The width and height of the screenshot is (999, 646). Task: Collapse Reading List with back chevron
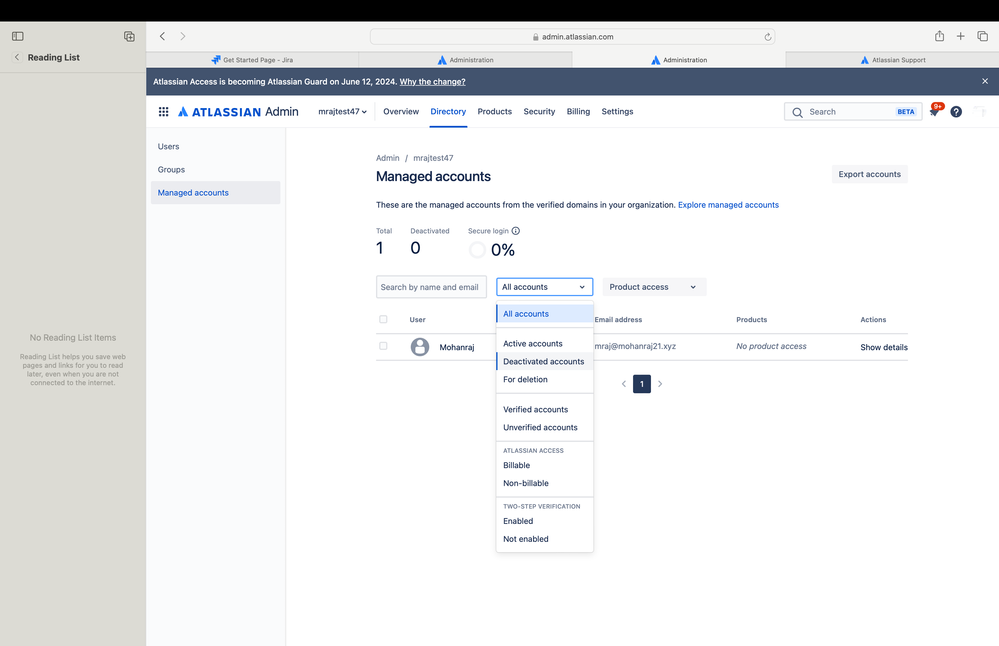coord(17,57)
